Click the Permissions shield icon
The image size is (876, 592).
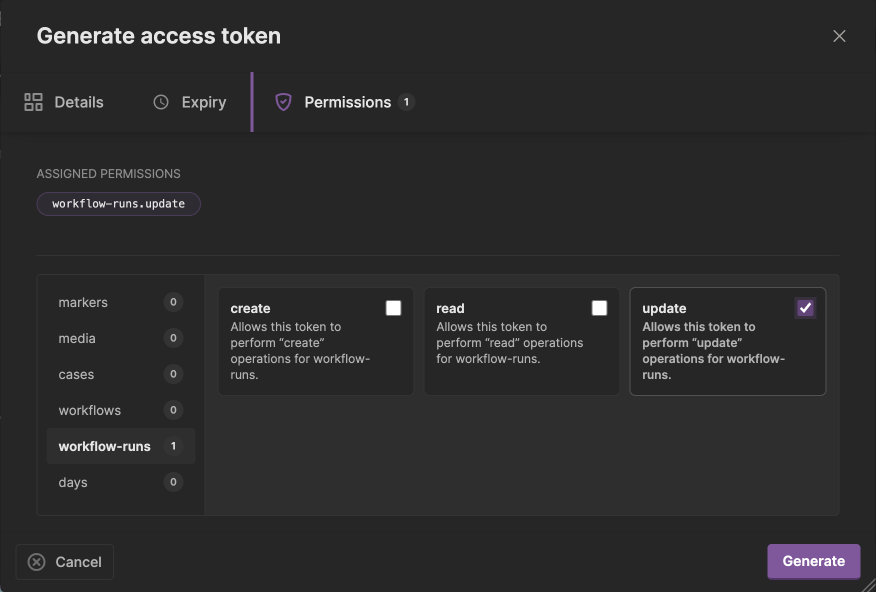pyautogui.click(x=283, y=102)
